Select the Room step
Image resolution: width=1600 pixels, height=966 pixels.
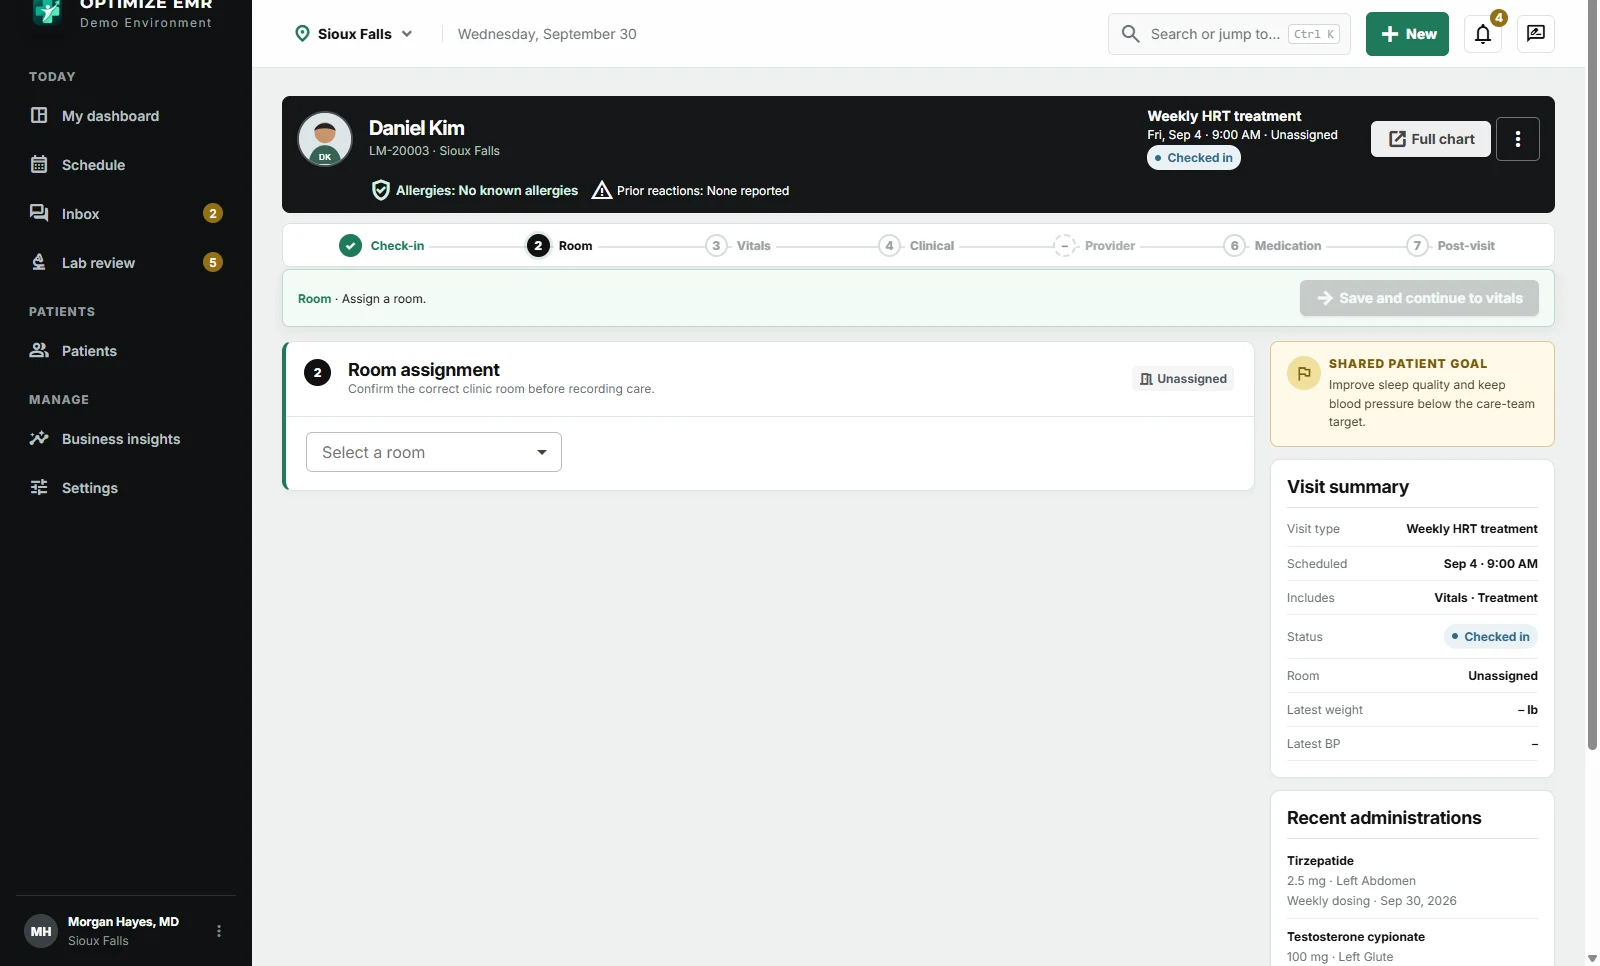[560, 246]
